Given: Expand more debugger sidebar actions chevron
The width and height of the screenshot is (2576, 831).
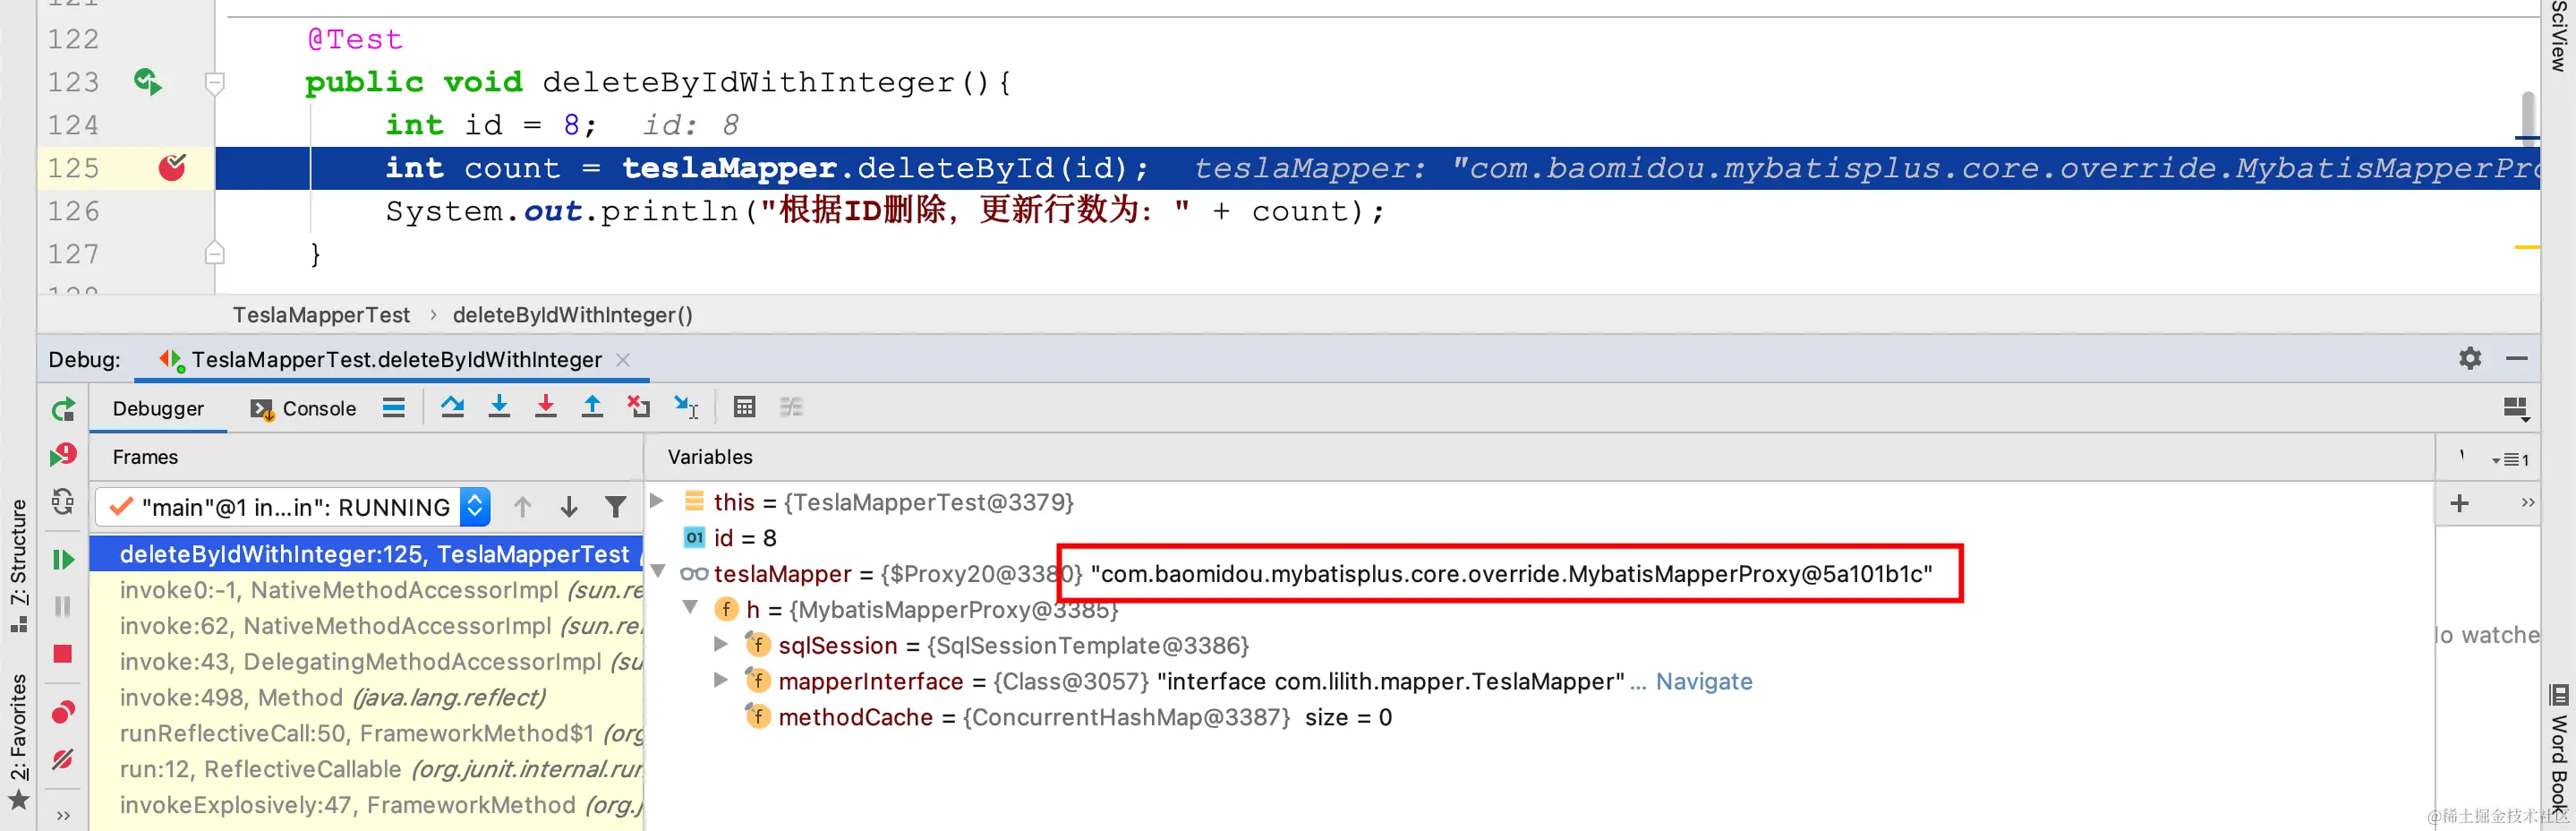Looking at the screenshot, I should tap(63, 815).
